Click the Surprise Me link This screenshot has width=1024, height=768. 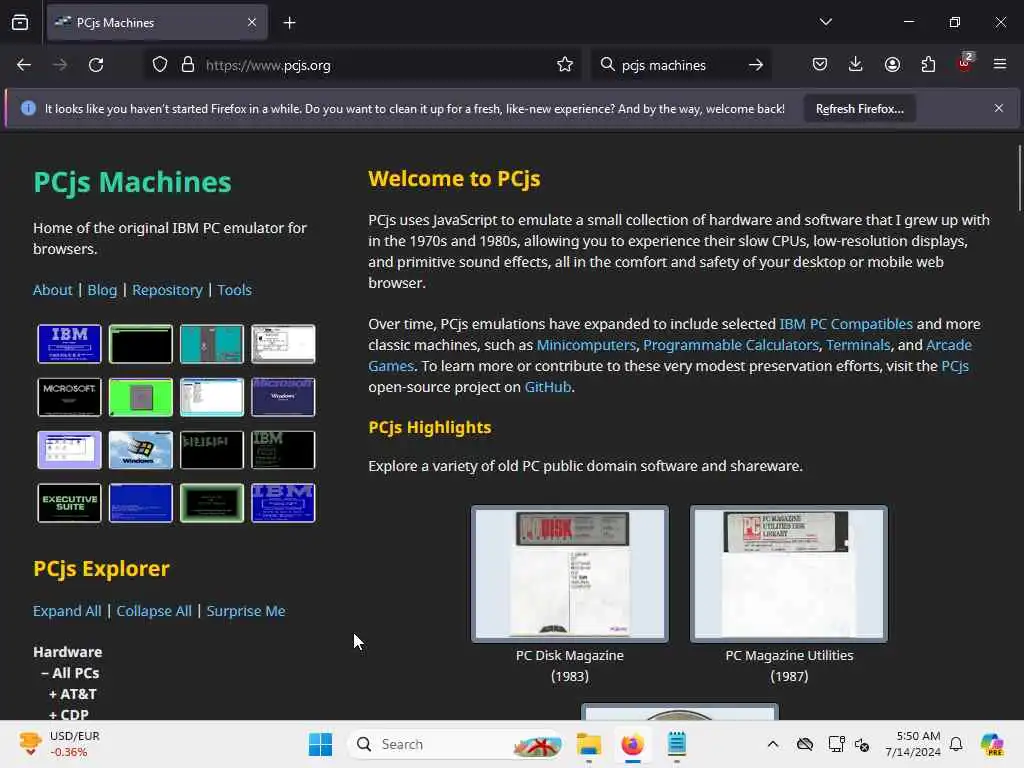pos(246,611)
